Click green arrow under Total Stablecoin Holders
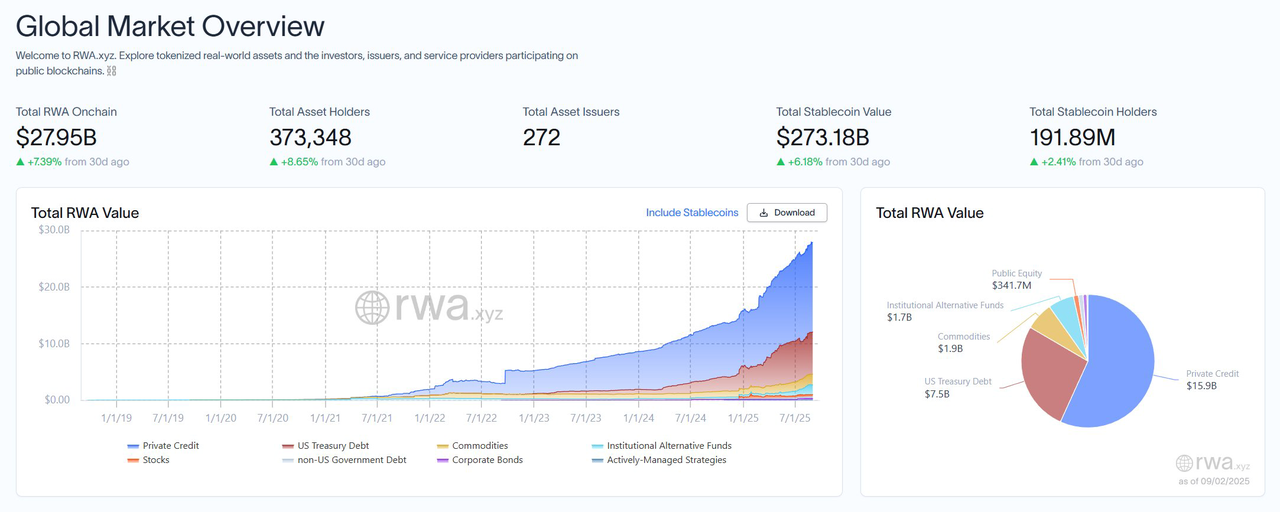Screen dimensions: 1280x512 point(1035,162)
